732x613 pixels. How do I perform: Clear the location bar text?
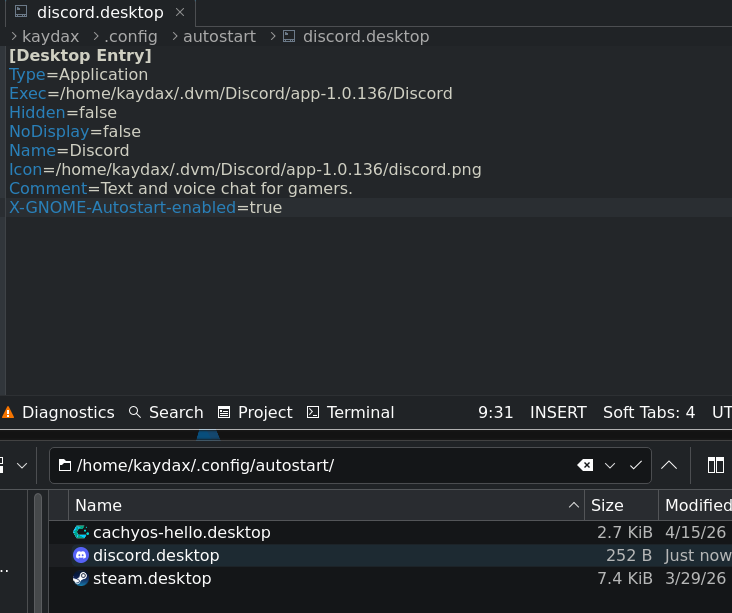(585, 465)
